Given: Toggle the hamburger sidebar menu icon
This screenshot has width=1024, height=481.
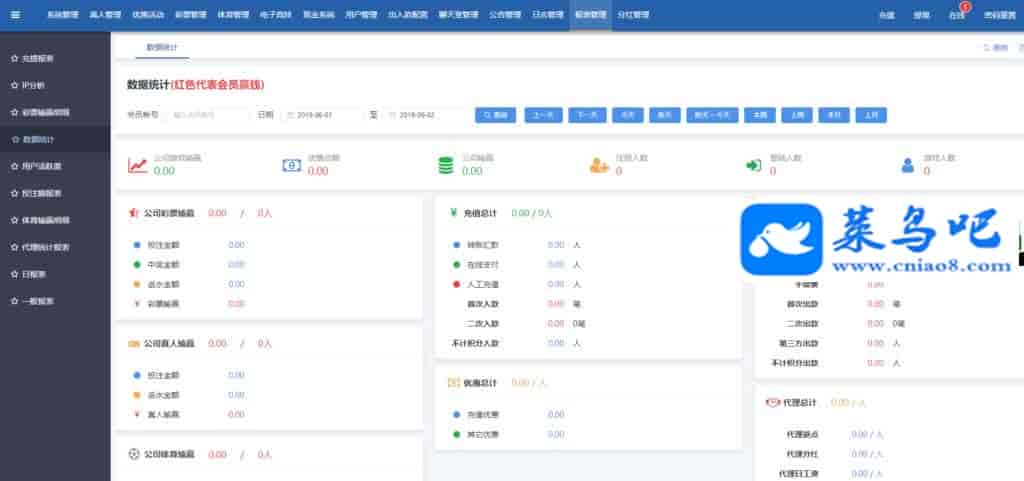Looking at the screenshot, I should click(14, 15).
